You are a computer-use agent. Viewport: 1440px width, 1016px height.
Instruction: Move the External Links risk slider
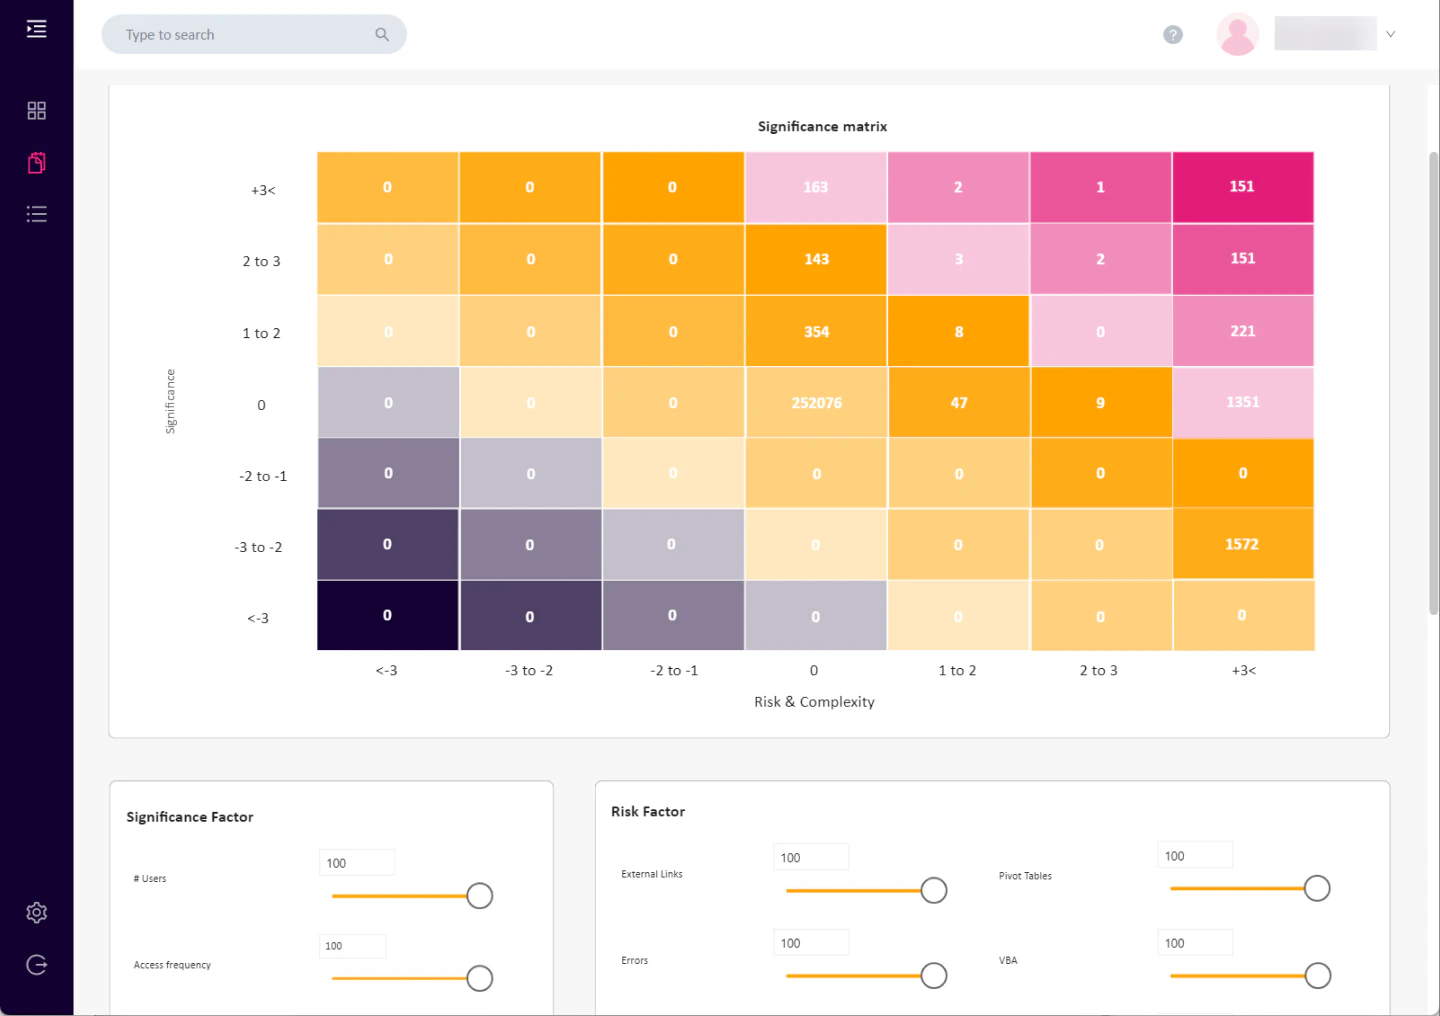933,889
